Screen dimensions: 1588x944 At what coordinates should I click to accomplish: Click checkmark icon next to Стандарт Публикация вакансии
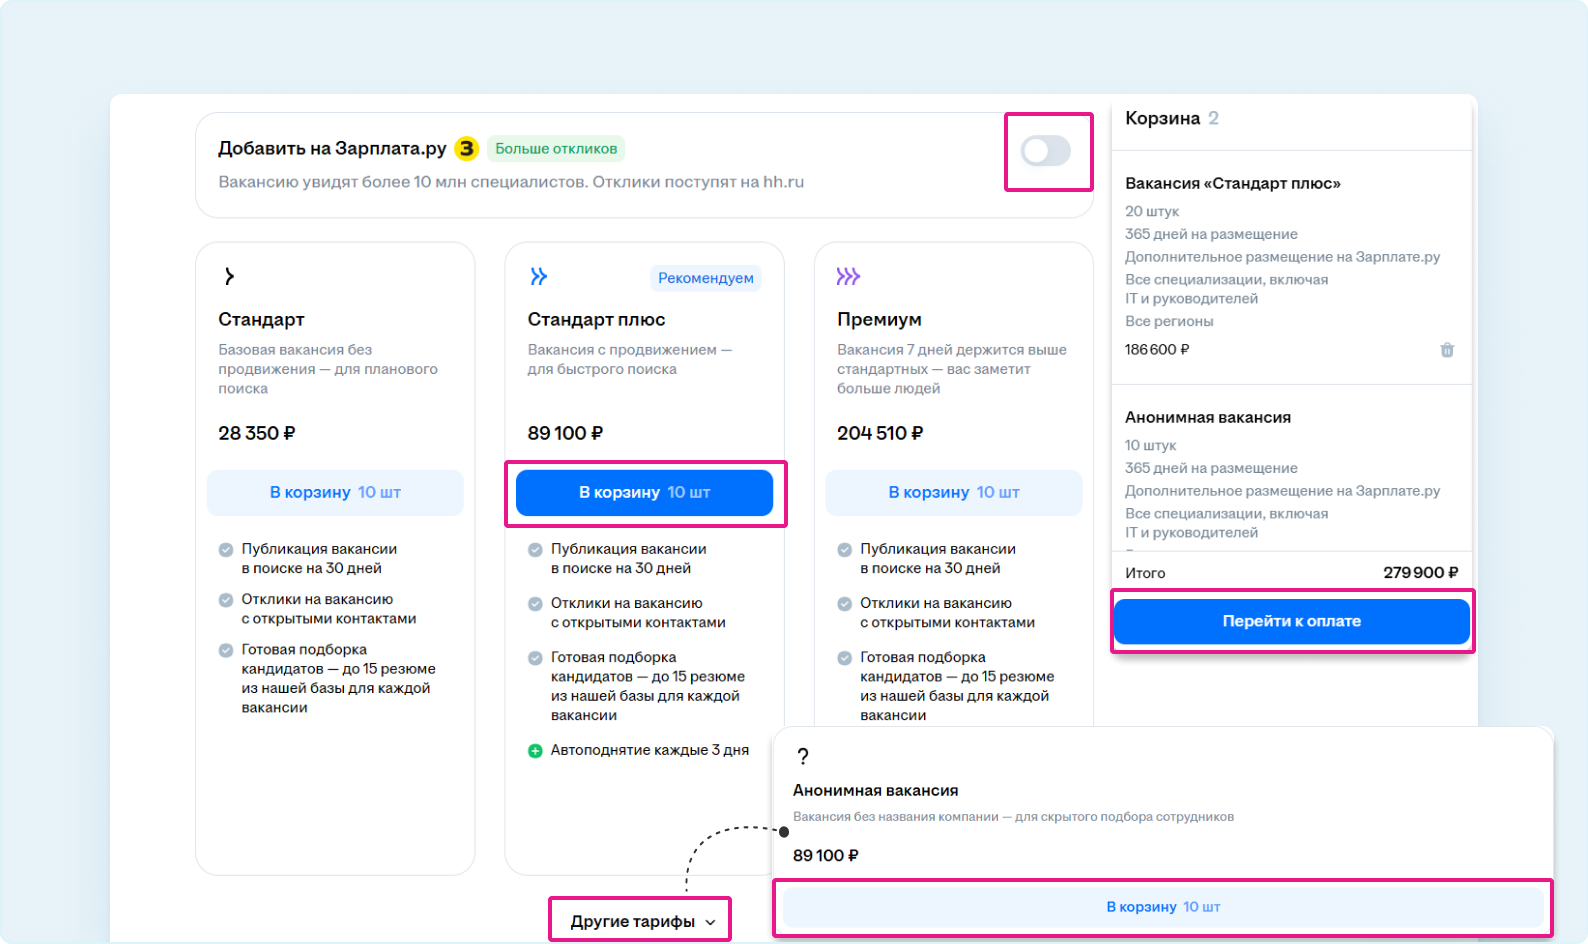pos(226,550)
